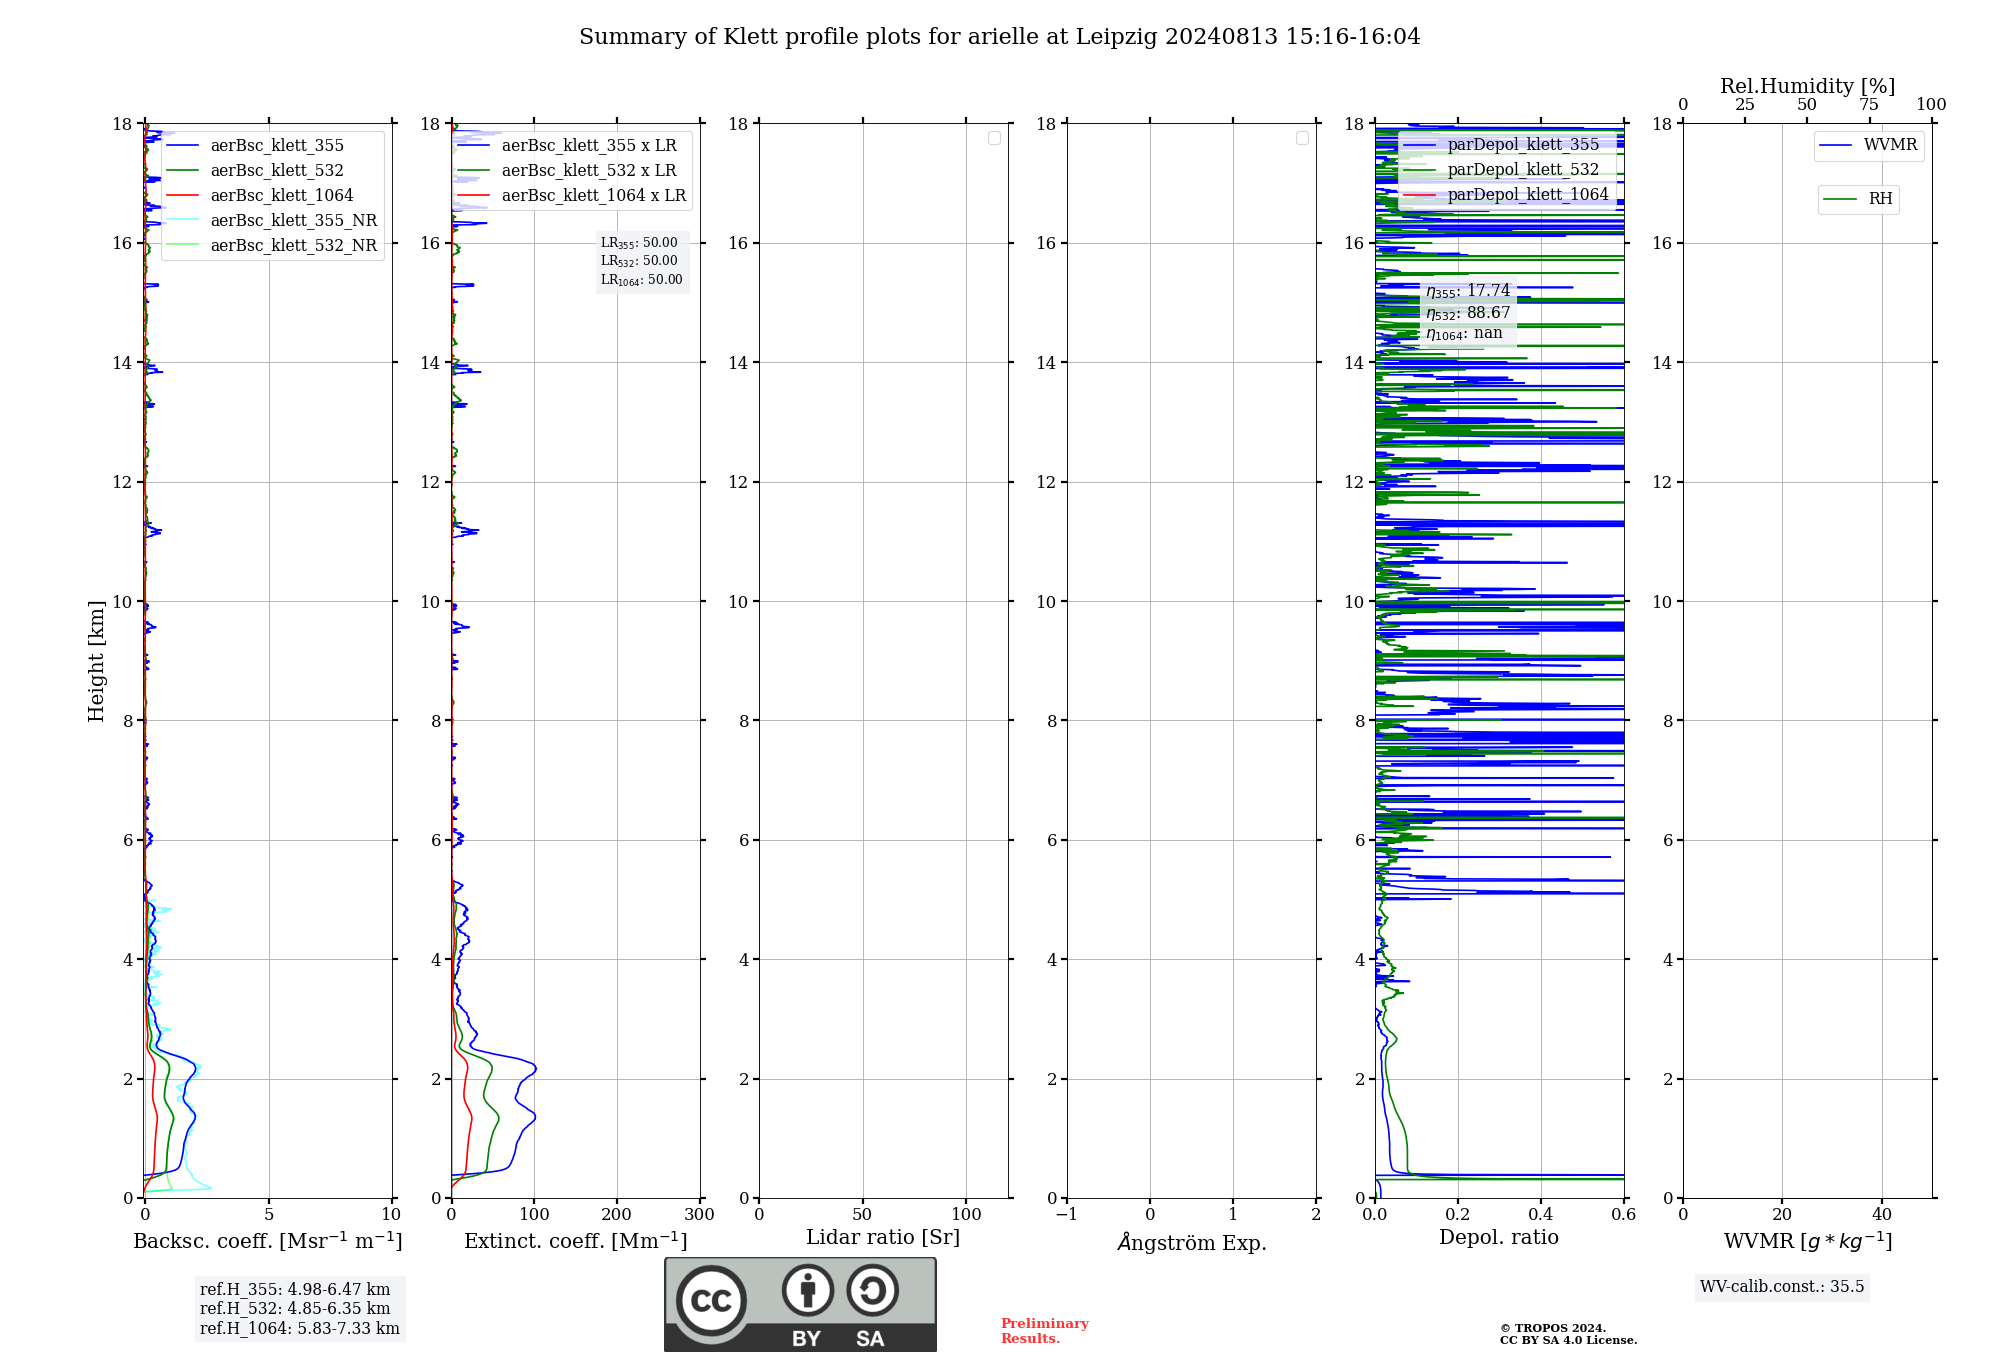Click the TROPOS 2024 license text
This screenshot has height=1360, width=2000.
(1568, 1334)
